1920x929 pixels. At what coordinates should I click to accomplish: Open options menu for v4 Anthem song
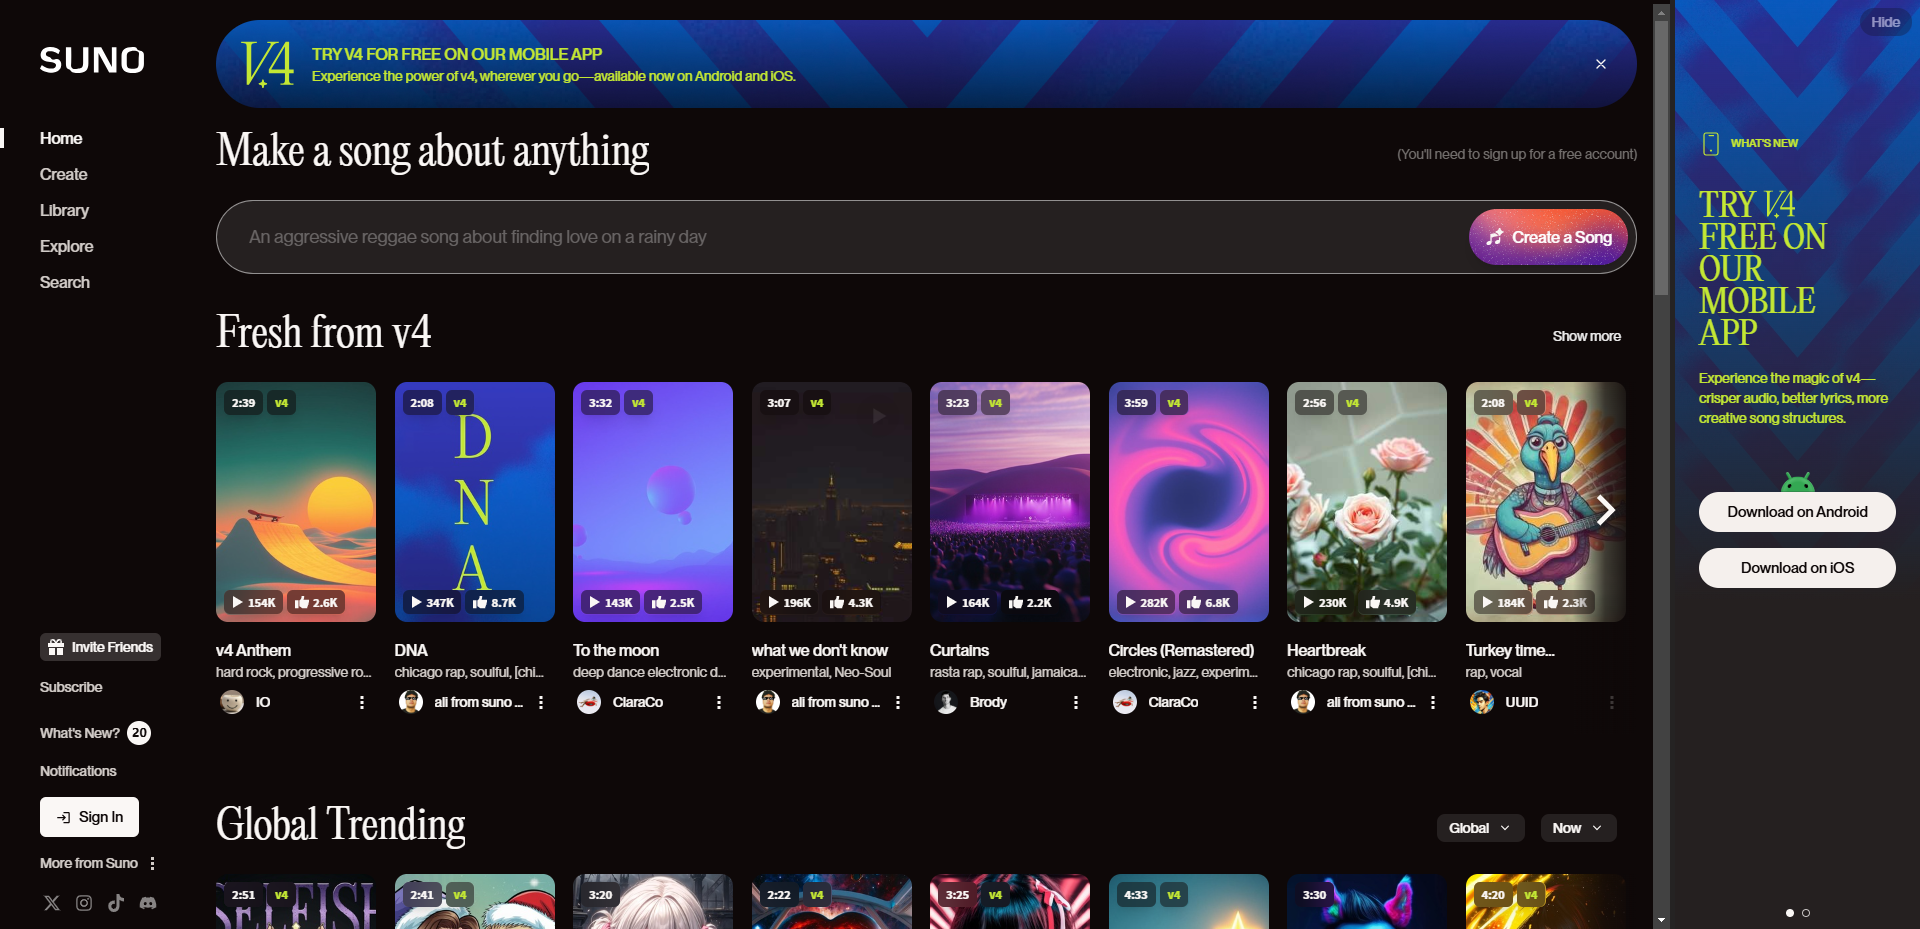[362, 703]
